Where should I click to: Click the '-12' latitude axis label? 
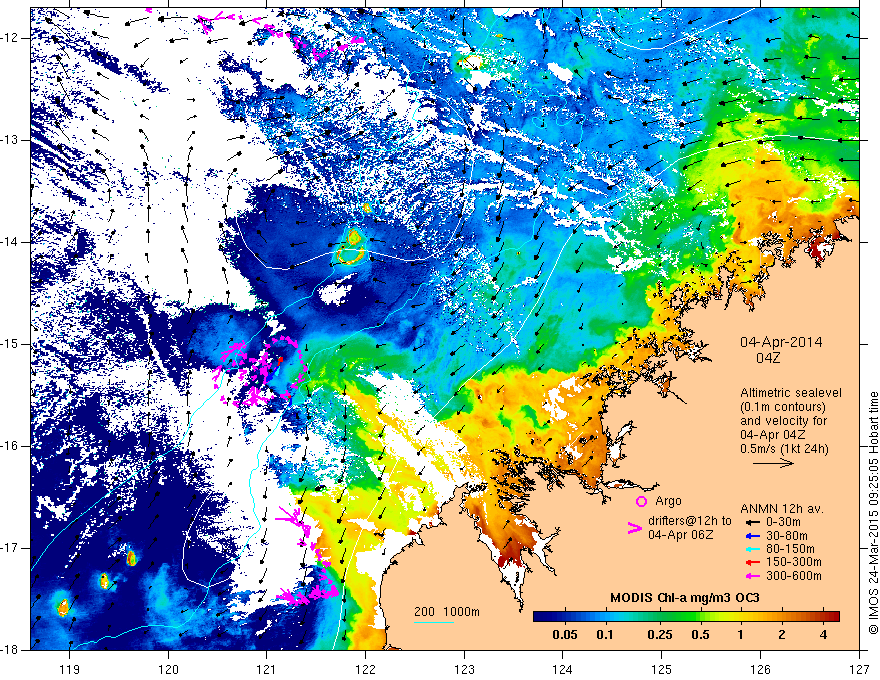[11, 38]
